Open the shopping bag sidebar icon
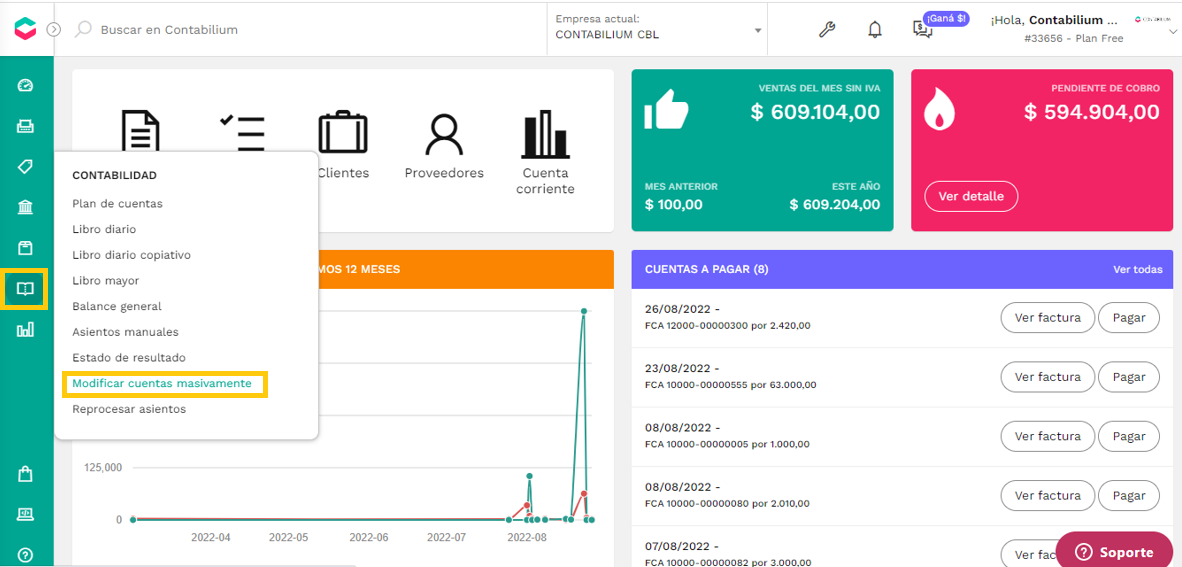 pyautogui.click(x=26, y=474)
